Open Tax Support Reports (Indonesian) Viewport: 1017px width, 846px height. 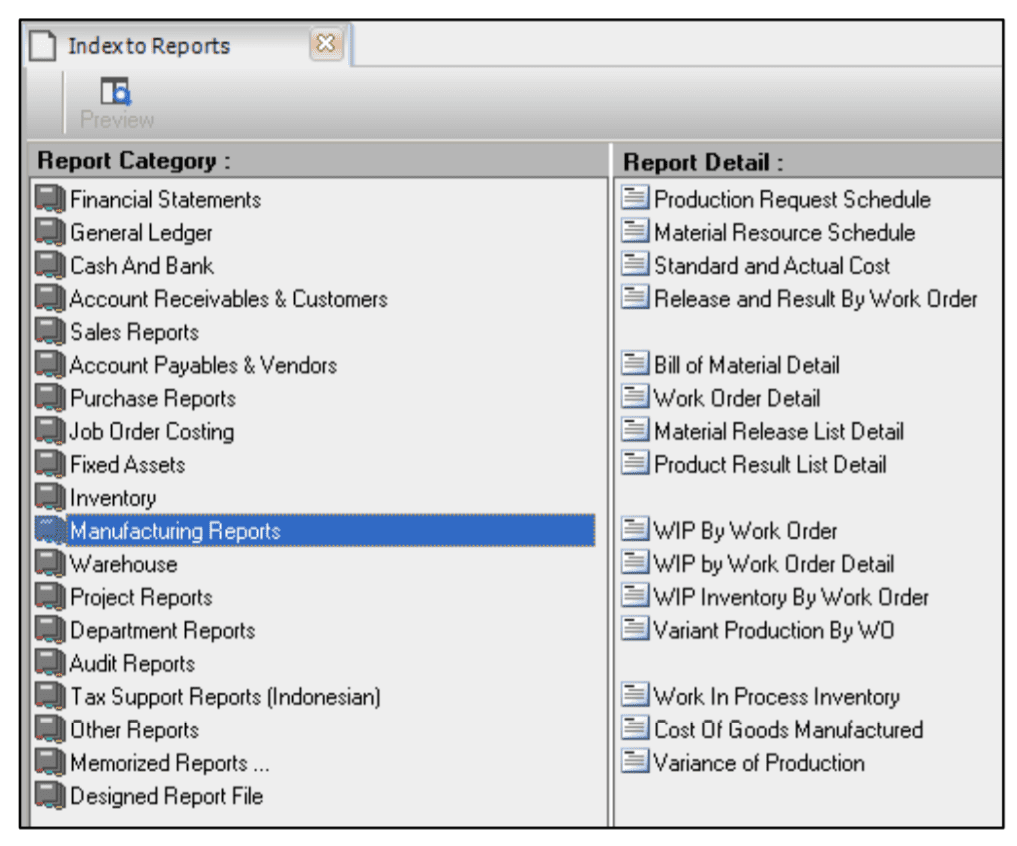[x=225, y=696]
